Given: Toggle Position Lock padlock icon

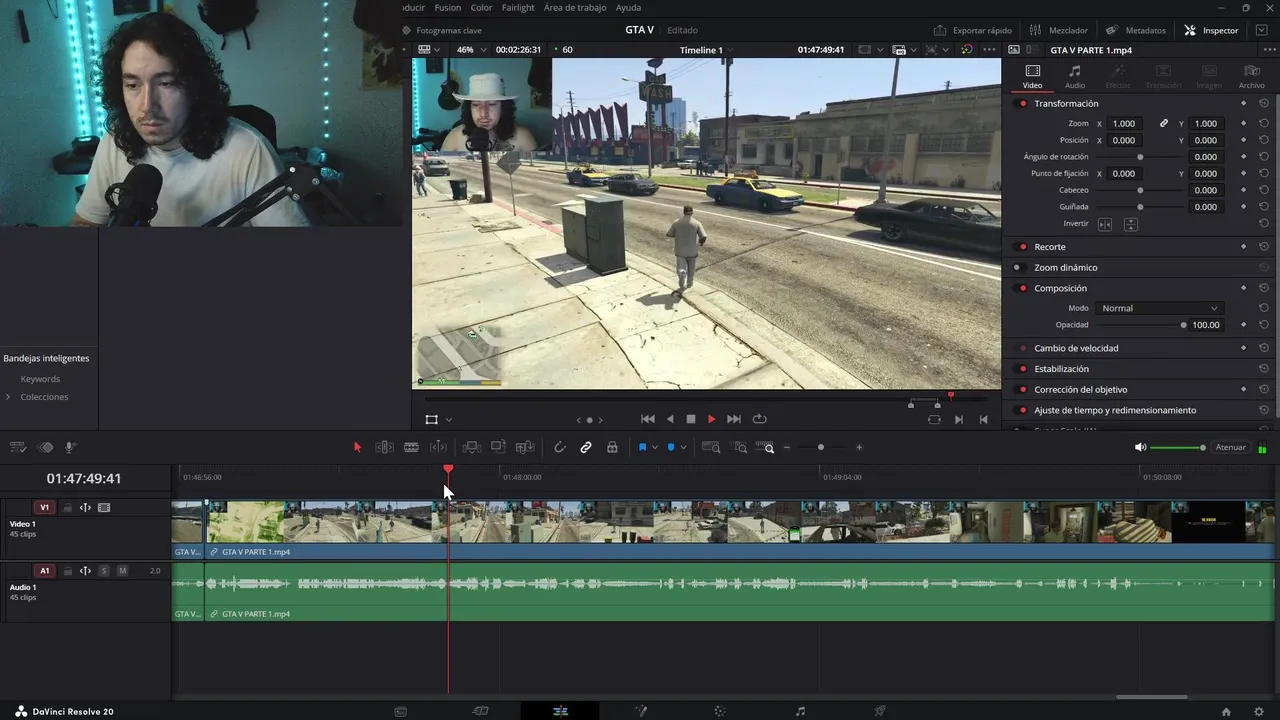Looking at the screenshot, I should 612,447.
